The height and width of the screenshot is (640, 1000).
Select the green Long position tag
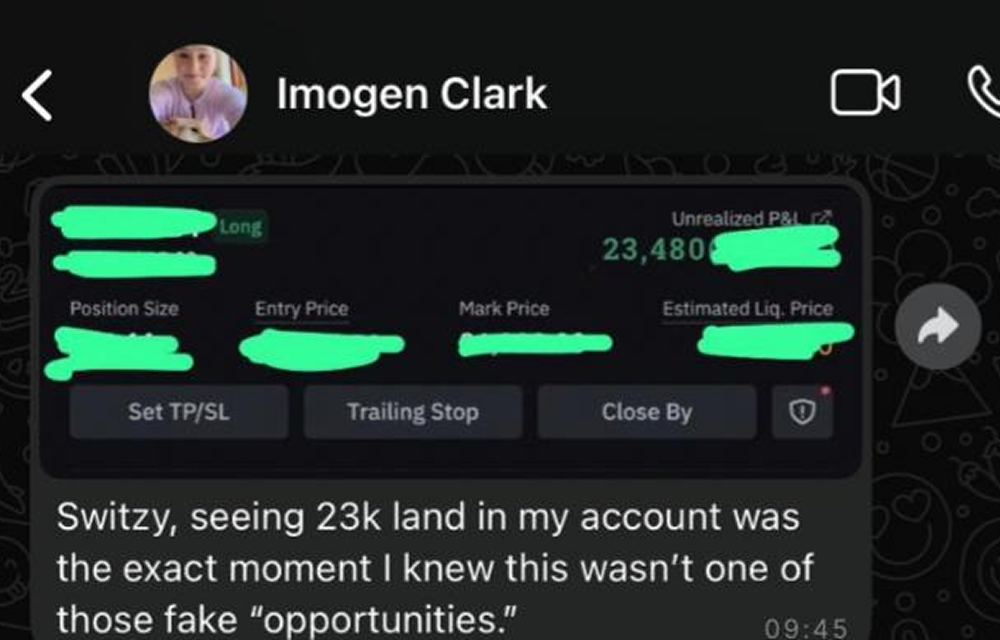(x=241, y=226)
